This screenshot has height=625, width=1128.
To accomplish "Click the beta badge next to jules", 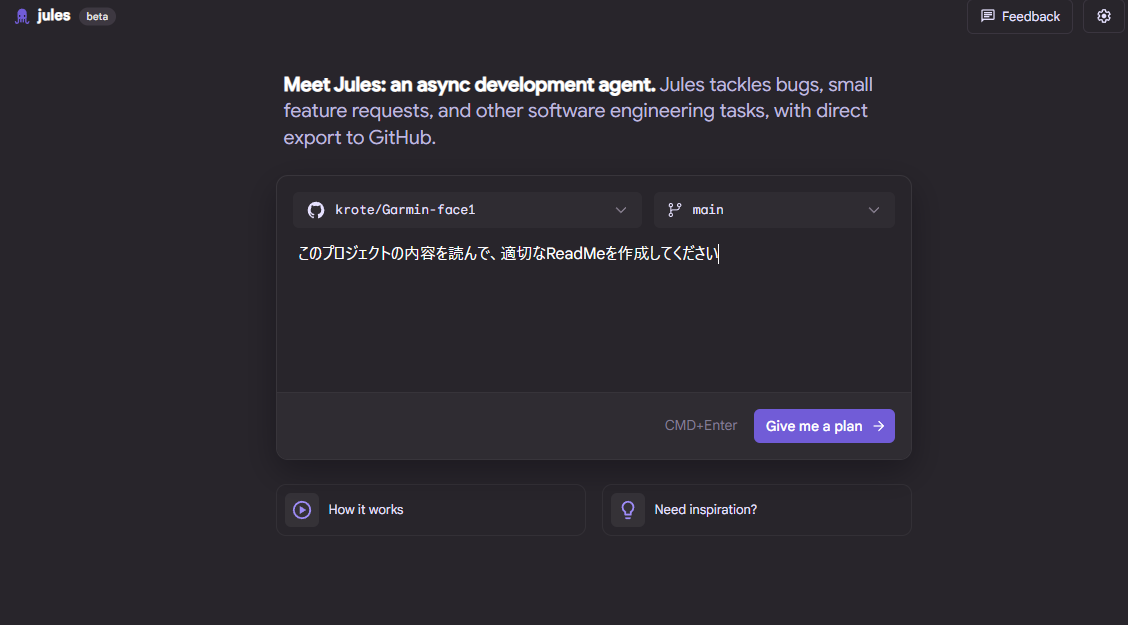I will (x=97, y=17).
